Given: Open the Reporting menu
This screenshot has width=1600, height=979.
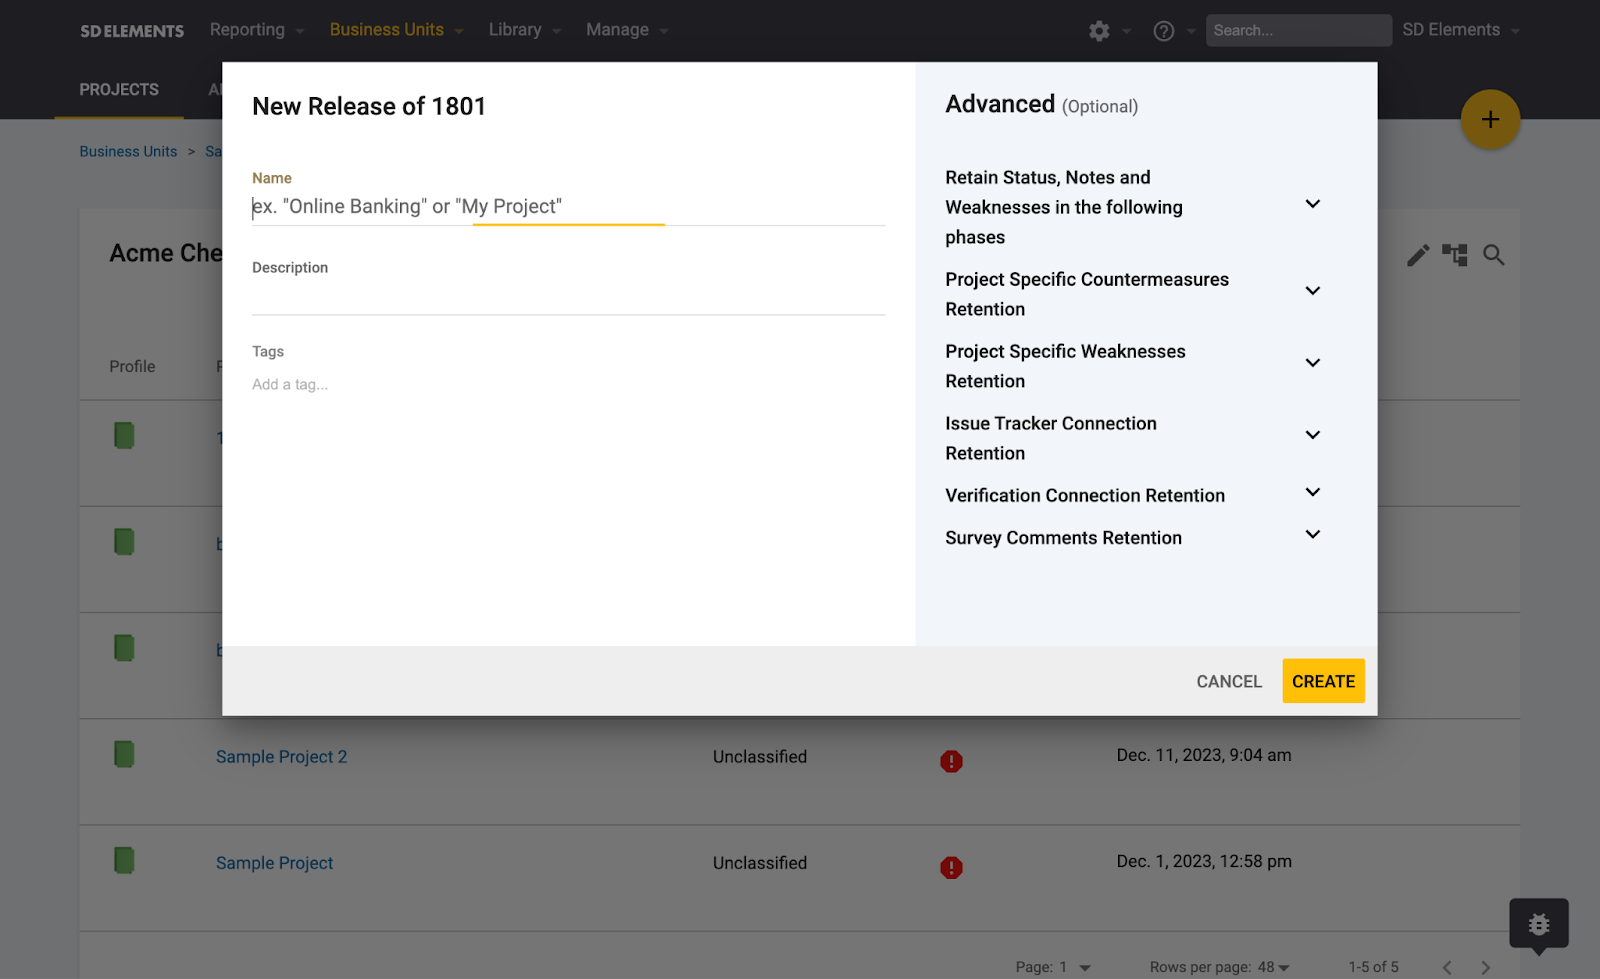Looking at the screenshot, I should 257,30.
